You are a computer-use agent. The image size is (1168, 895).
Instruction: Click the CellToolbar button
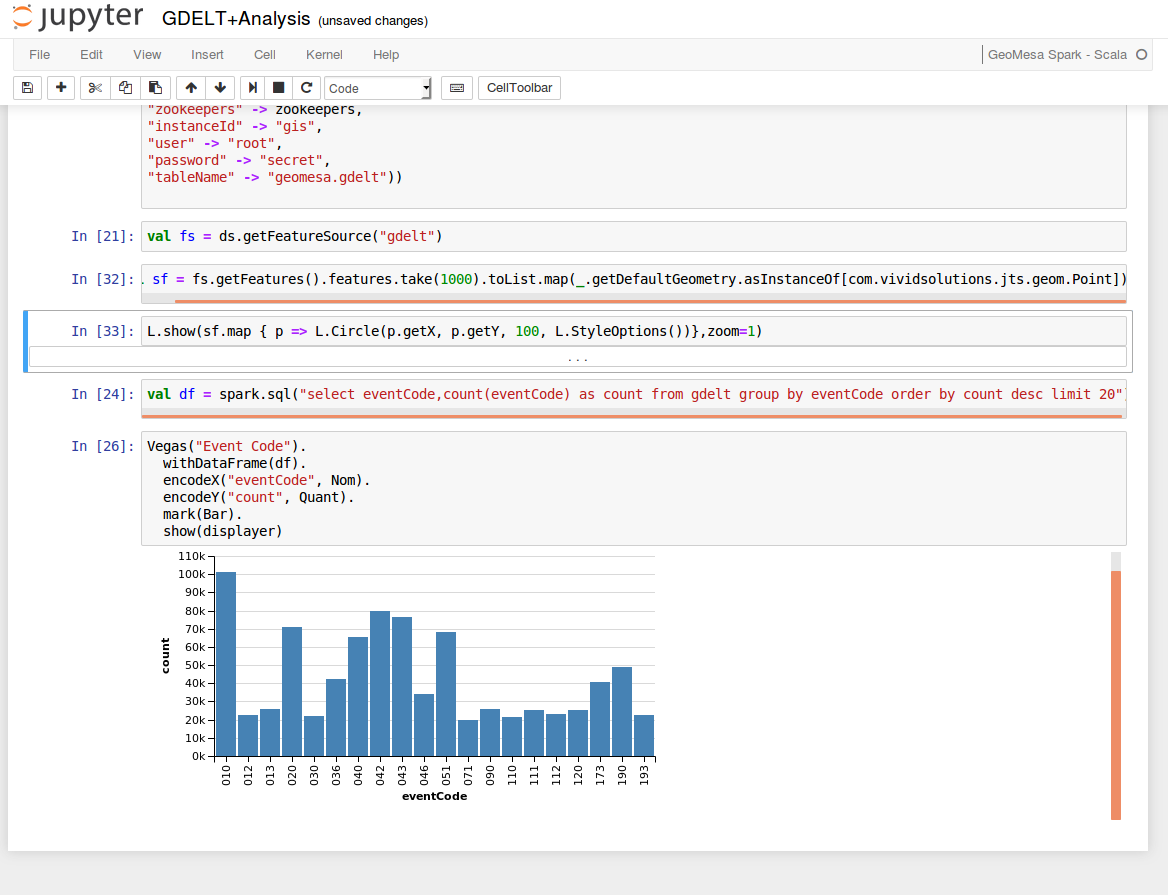pyautogui.click(x=519, y=88)
